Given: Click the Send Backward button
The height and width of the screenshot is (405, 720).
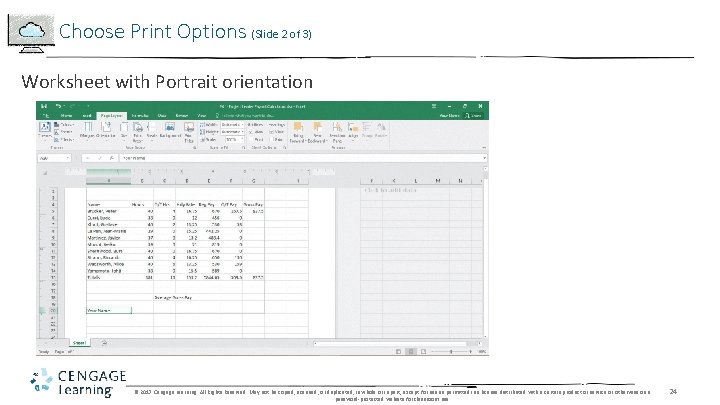Looking at the screenshot, I should pos(317,133).
